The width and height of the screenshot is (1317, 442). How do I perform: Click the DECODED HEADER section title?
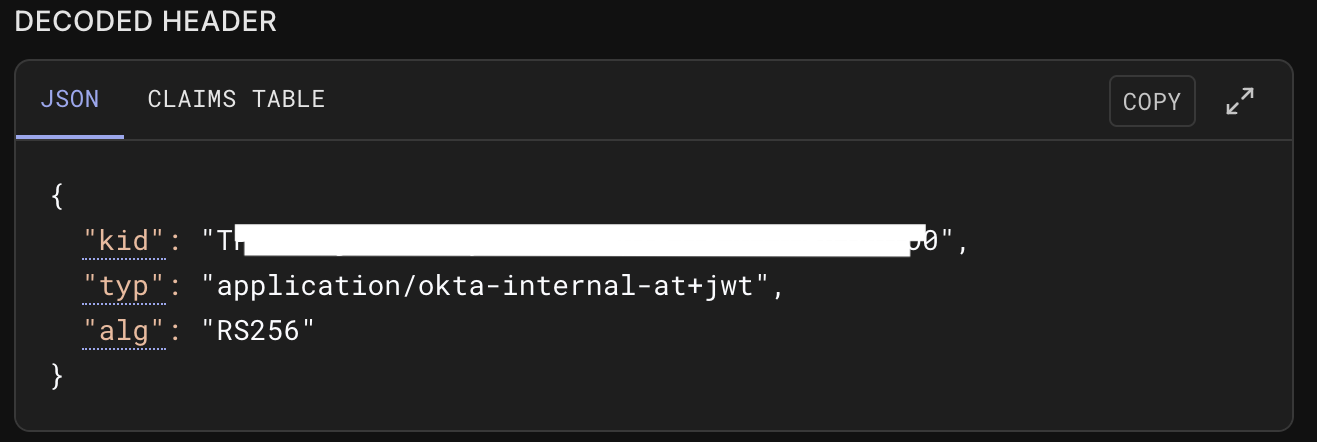(x=146, y=21)
